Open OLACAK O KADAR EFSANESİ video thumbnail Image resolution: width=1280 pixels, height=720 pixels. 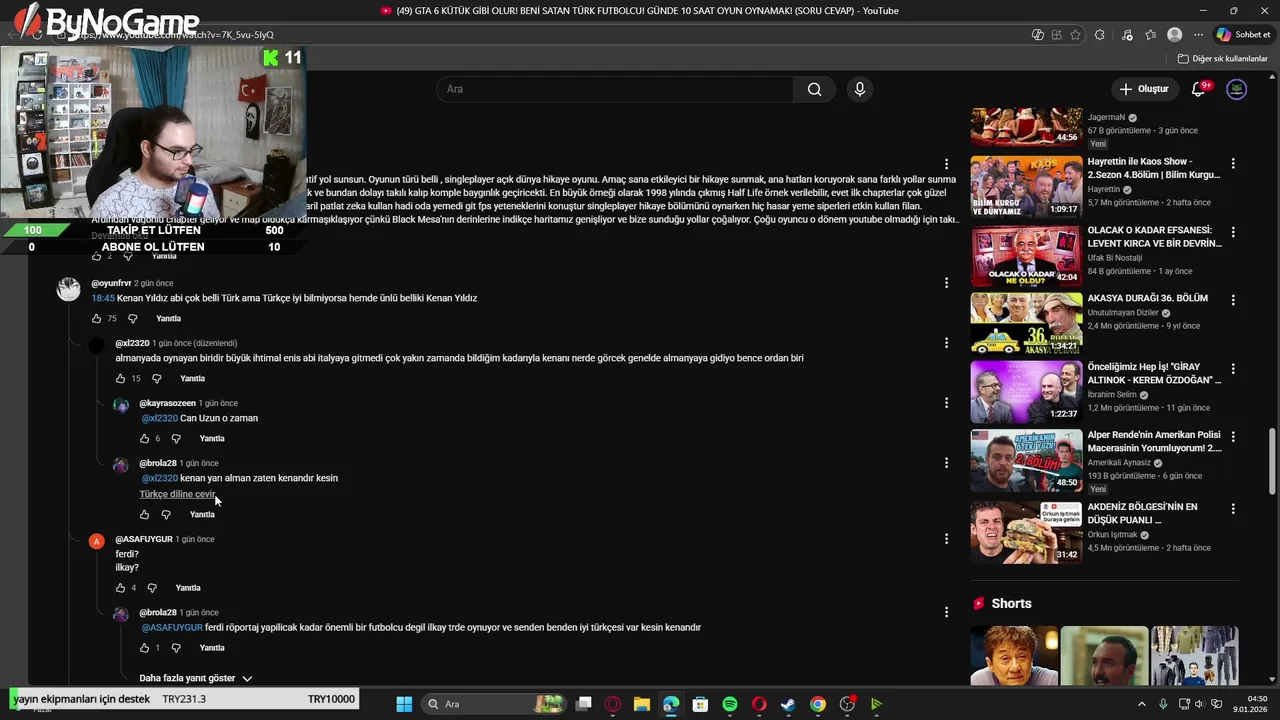point(1026,255)
